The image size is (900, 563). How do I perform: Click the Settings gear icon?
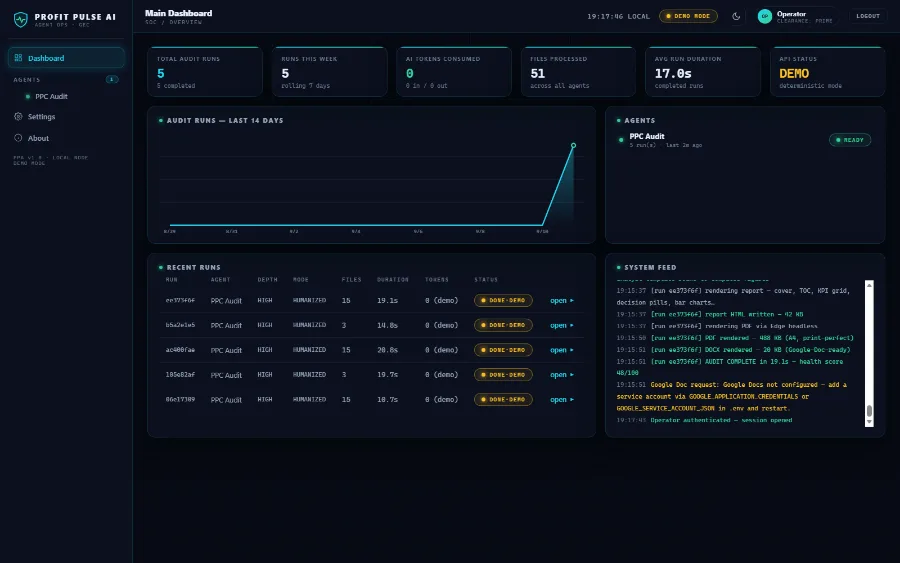pyautogui.click(x=18, y=117)
